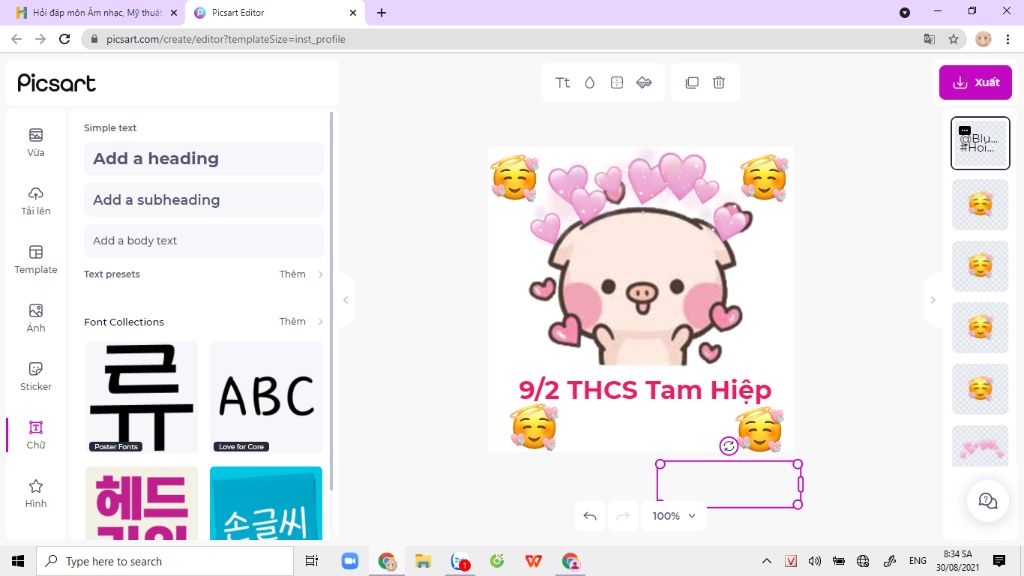Collapse the left text panel

(346, 300)
